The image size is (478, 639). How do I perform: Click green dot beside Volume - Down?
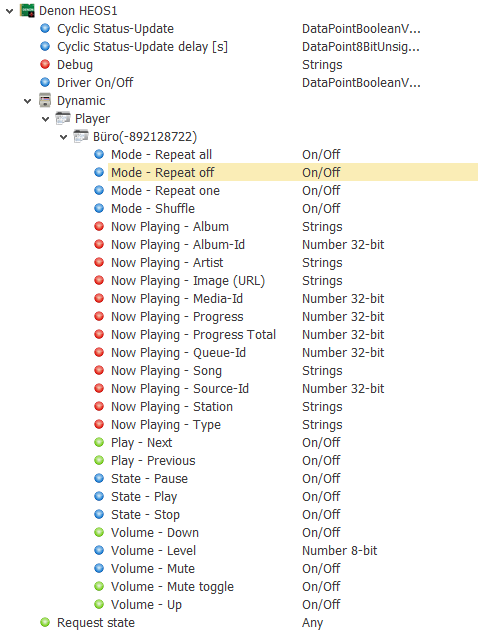point(99,532)
